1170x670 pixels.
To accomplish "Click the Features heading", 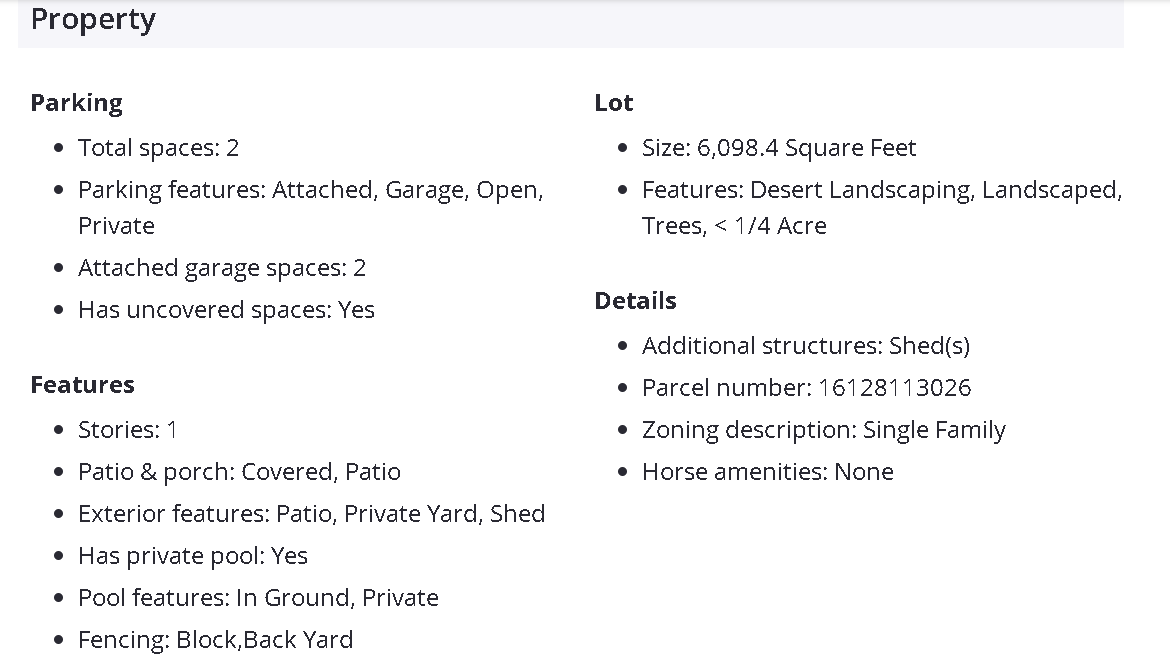I will click(x=82, y=385).
